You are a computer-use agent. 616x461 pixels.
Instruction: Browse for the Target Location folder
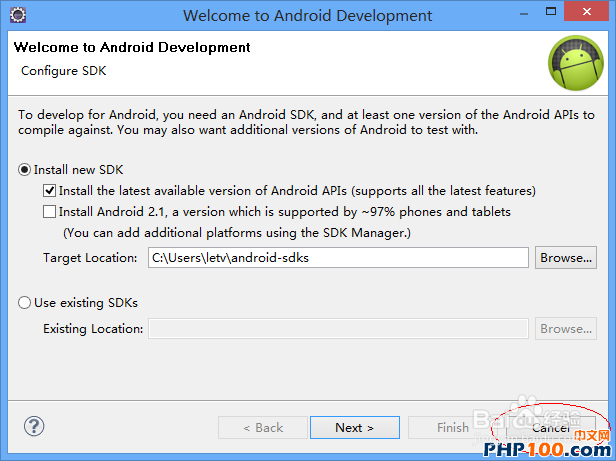click(x=566, y=258)
